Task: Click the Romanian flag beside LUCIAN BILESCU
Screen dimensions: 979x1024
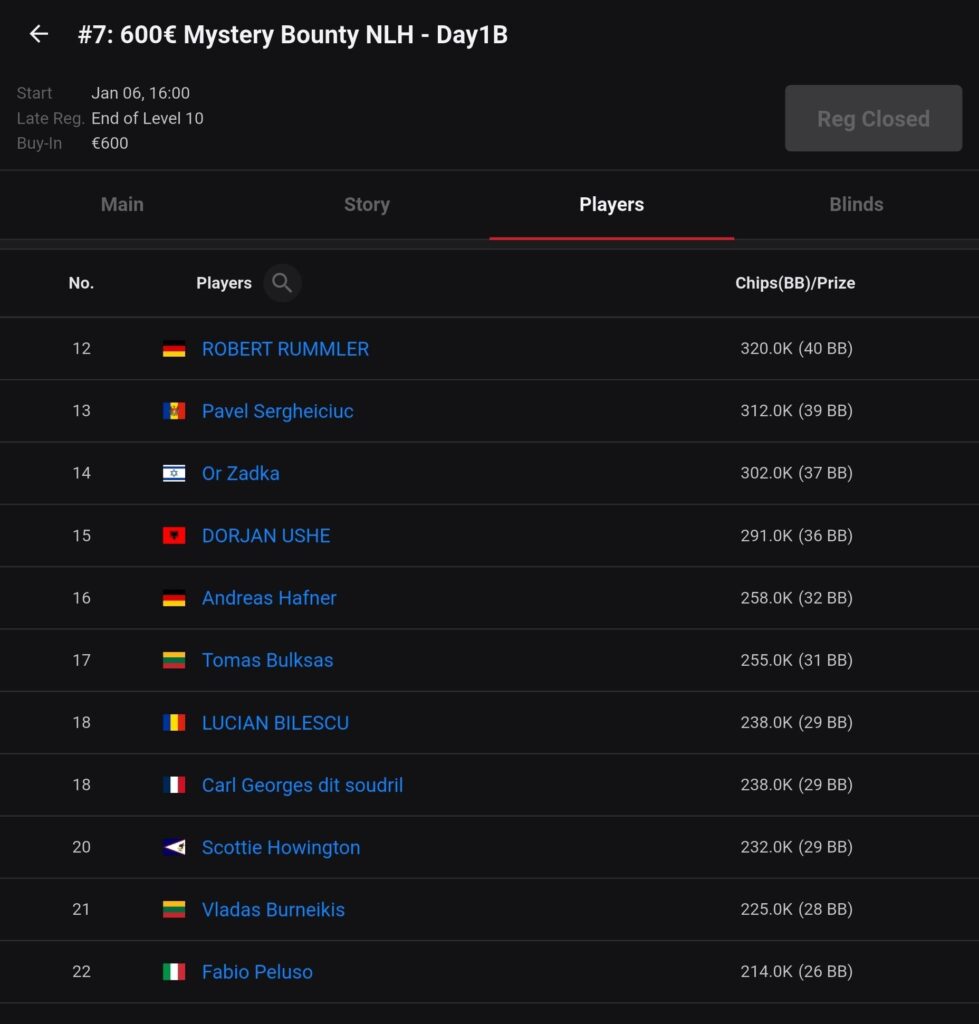Action: (174, 723)
